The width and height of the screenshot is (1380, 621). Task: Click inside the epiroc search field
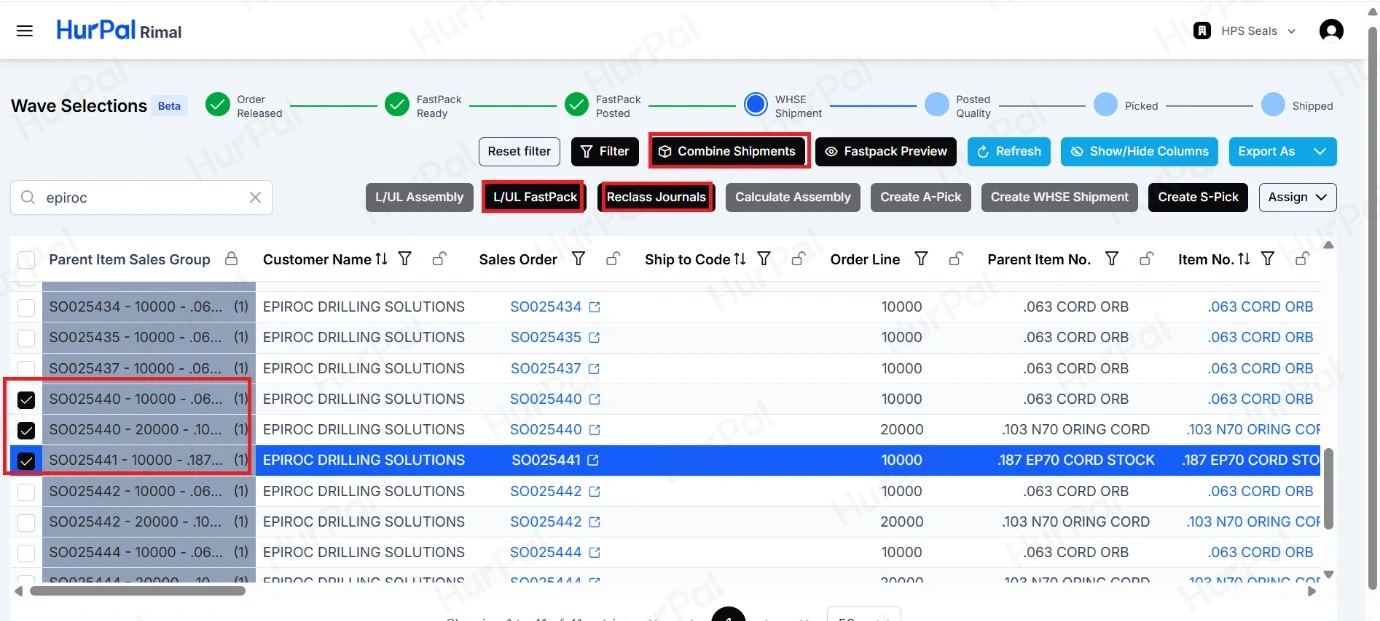pyautogui.click(x=142, y=198)
